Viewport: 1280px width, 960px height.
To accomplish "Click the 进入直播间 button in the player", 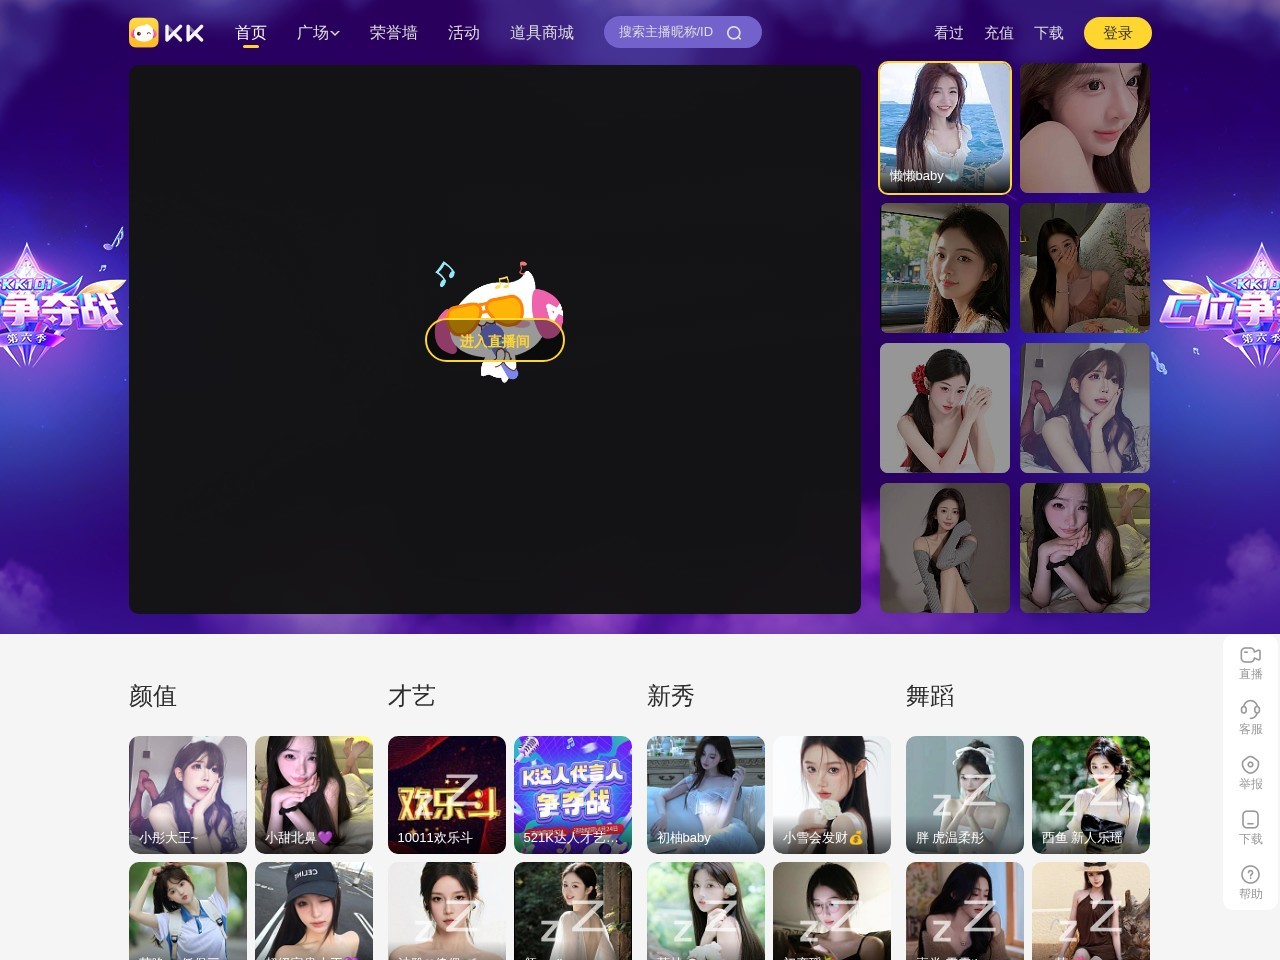I will coord(495,341).
